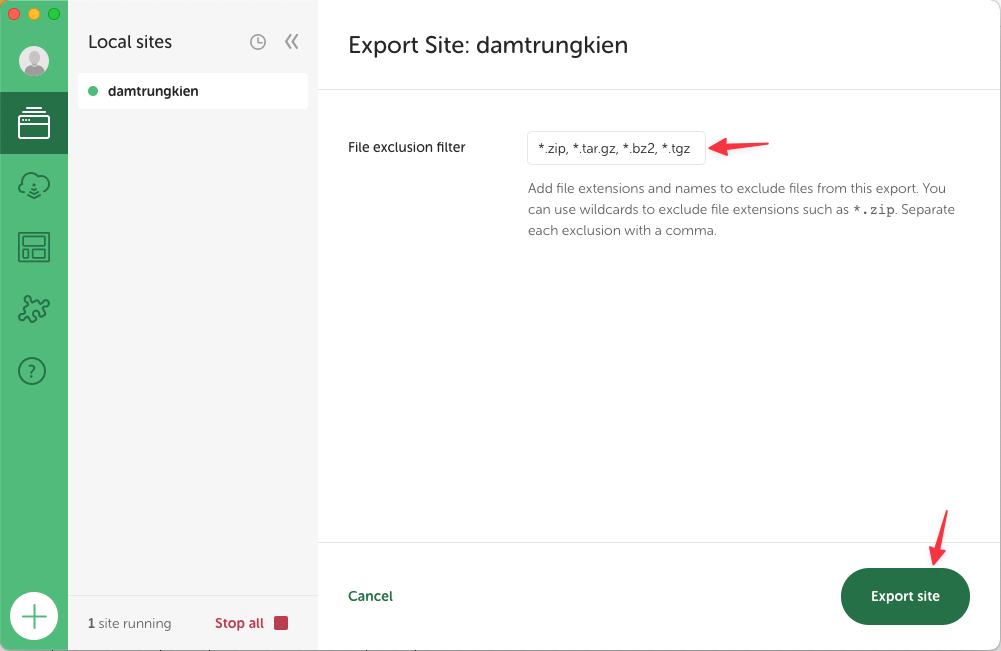Select the damtrungkien site
Viewport: 1001px width, 651px height.
click(x=193, y=91)
